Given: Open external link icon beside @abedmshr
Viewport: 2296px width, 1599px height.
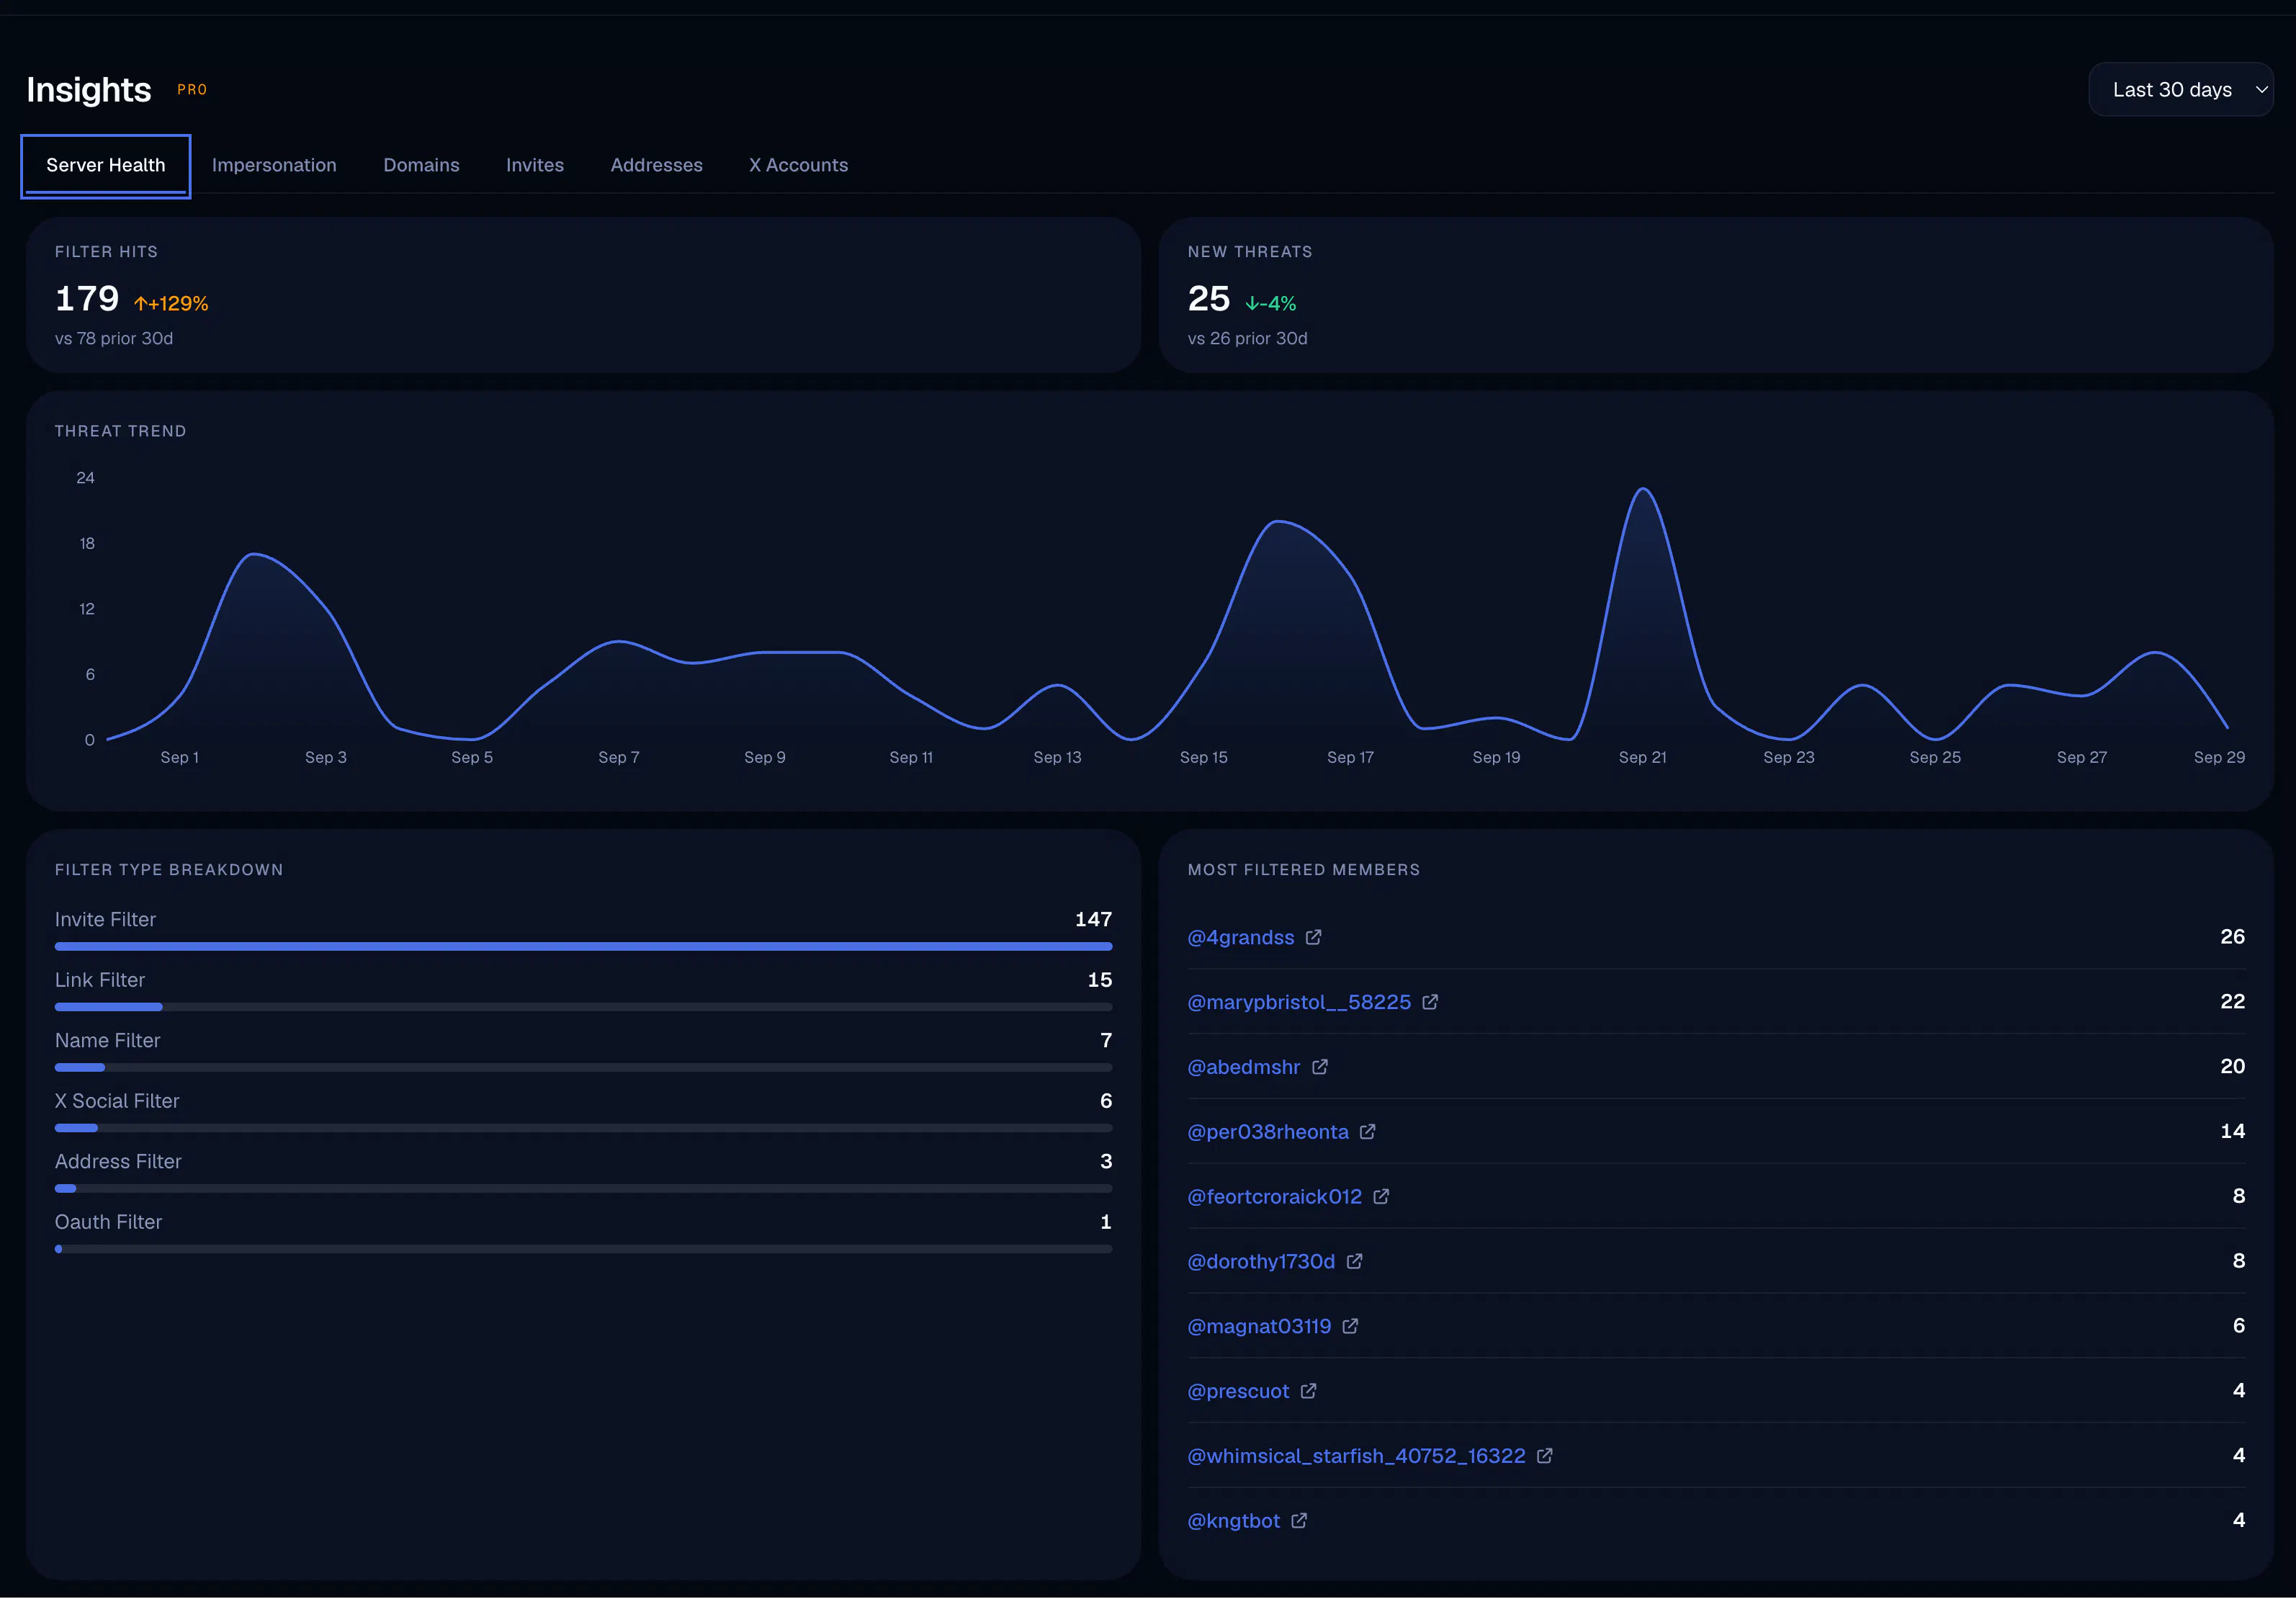Looking at the screenshot, I should click(1319, 1067).
